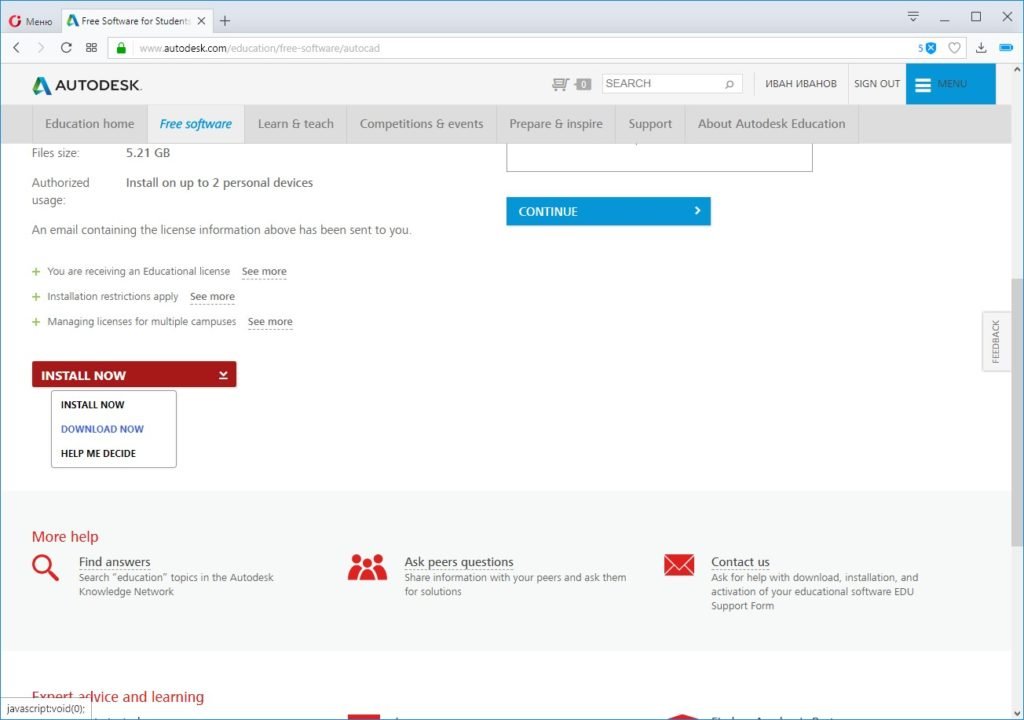This screenshot has height=720, width=1024.
Task: Choose DOWNLOAD NOW from the dropdown list
Action: click(x=102, y=429)
